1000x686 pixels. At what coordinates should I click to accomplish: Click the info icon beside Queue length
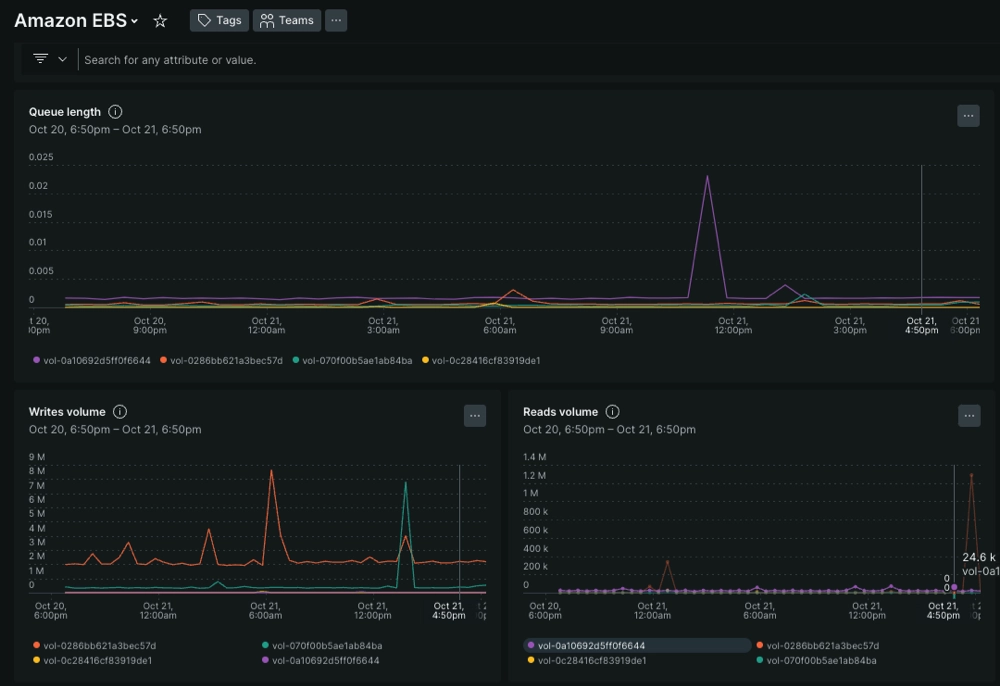click(x=115, y=112)
